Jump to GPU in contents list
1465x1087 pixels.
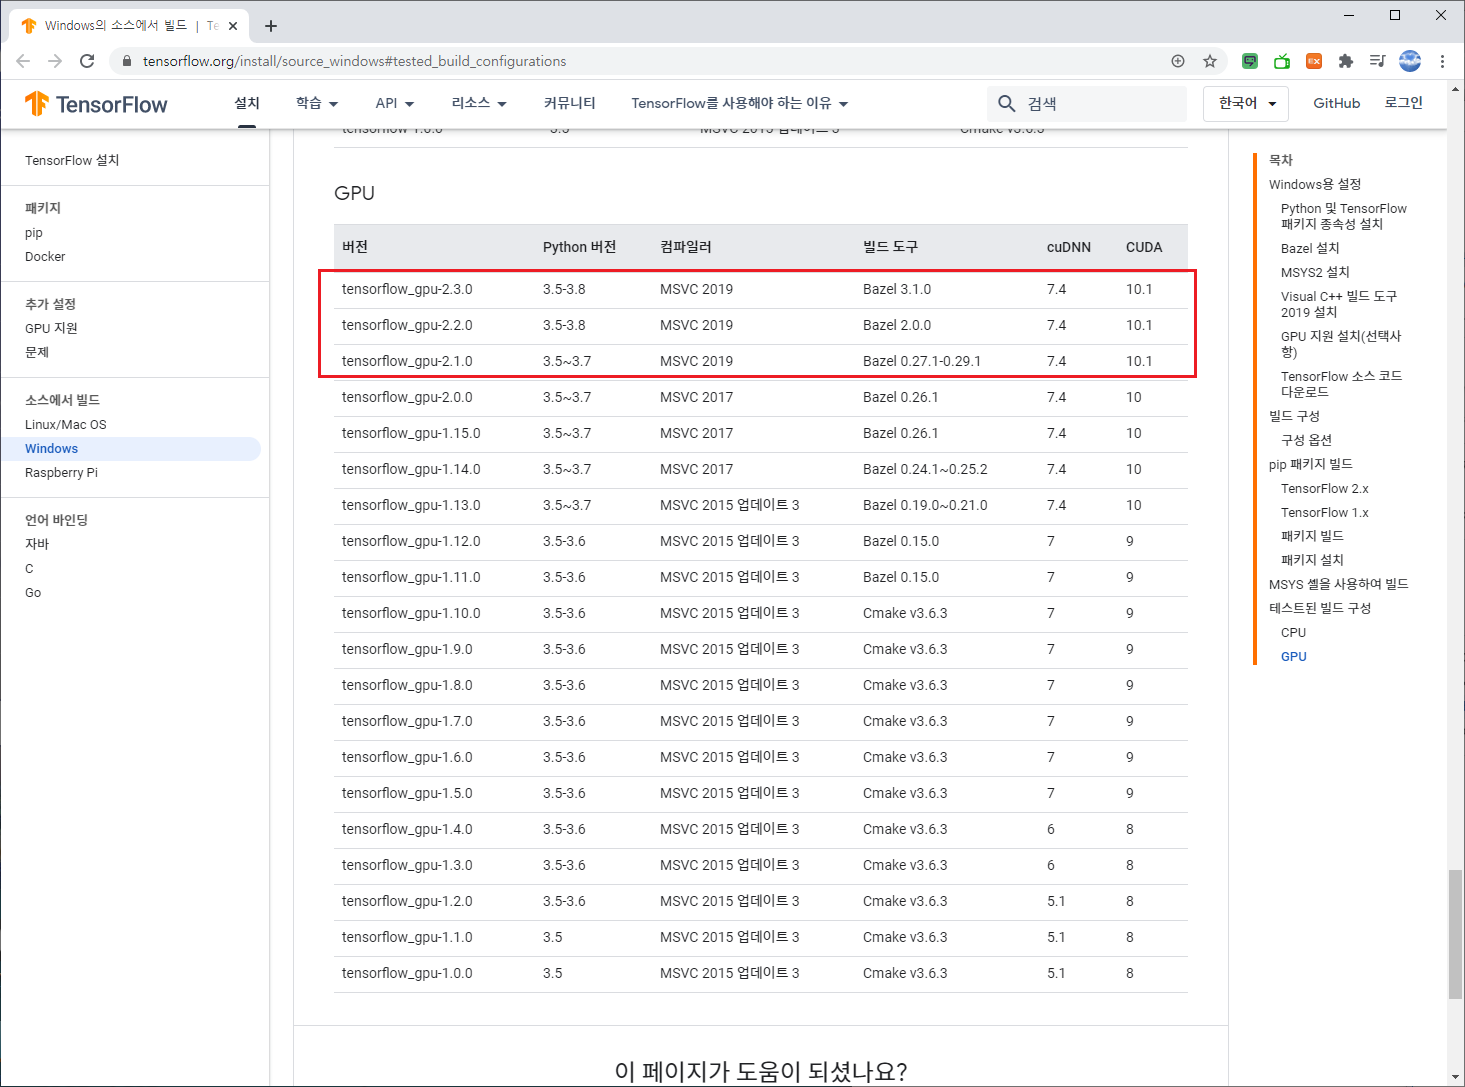click(x=1294, y=656)
